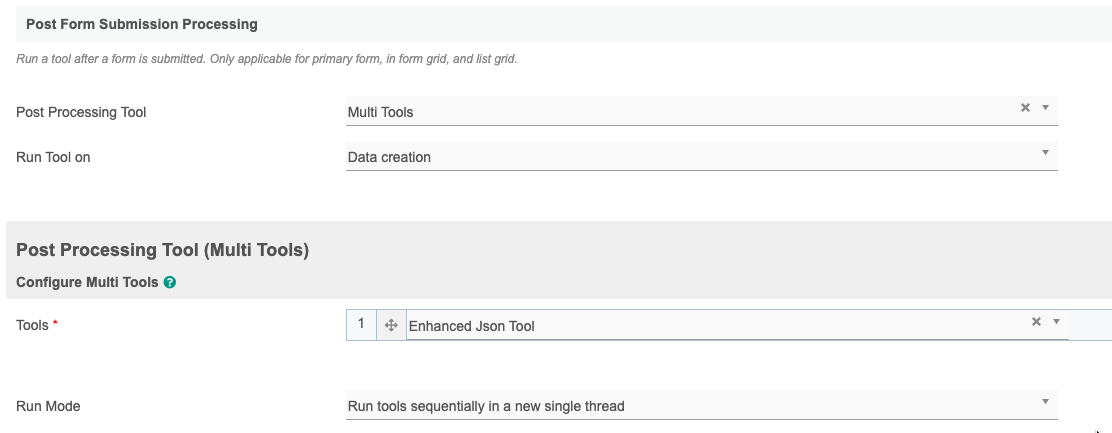Expand the Run Tool on dropdown arrow

[1045, 153]
